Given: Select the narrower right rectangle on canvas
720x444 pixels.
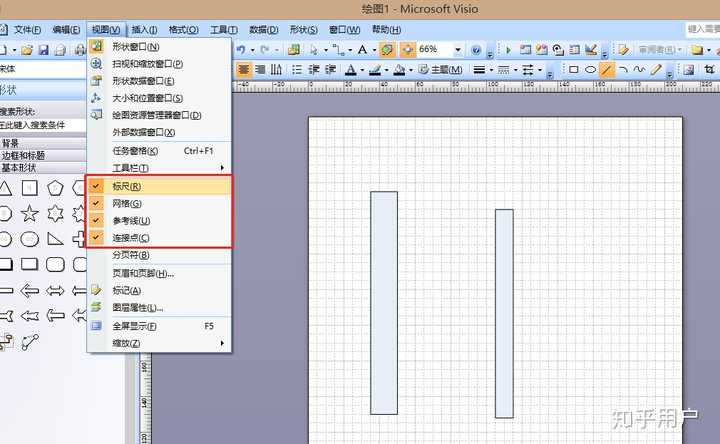Looking at the screenshot, I should pos(504,314).
